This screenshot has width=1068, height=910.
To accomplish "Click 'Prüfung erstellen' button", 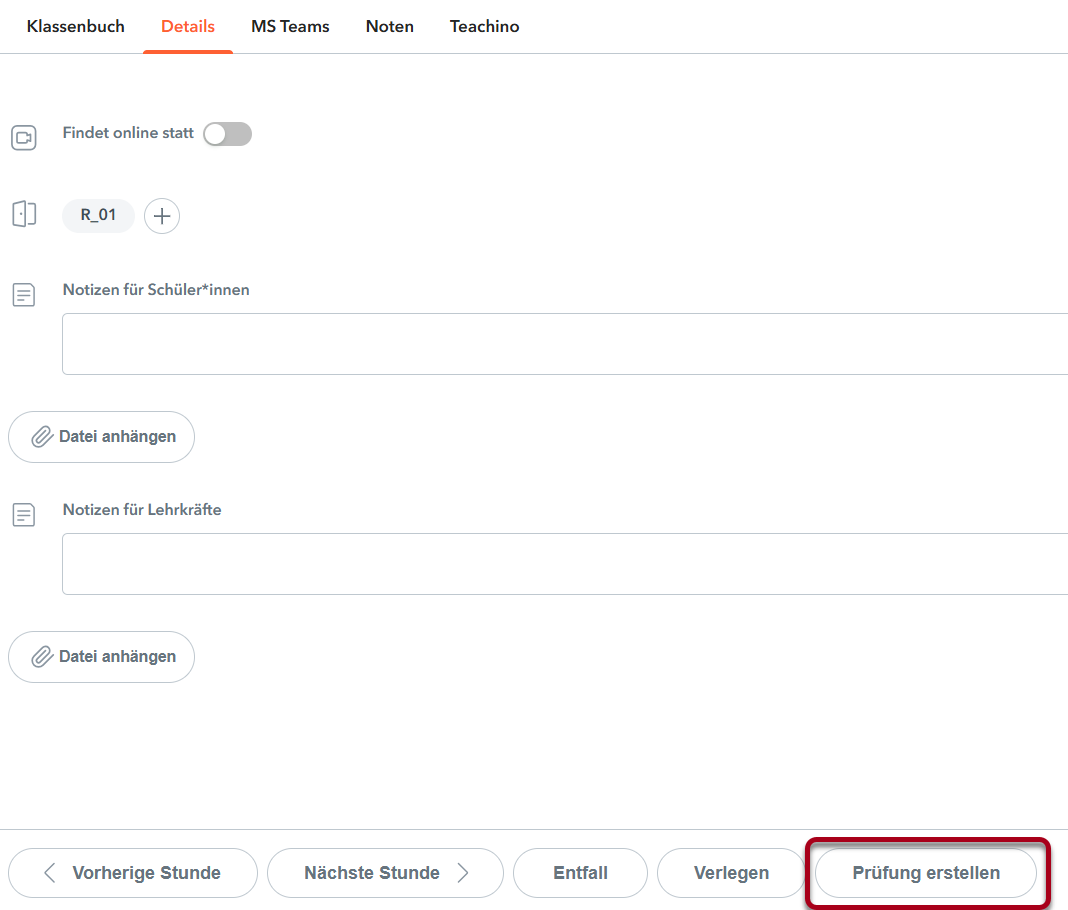I will 925,873.
